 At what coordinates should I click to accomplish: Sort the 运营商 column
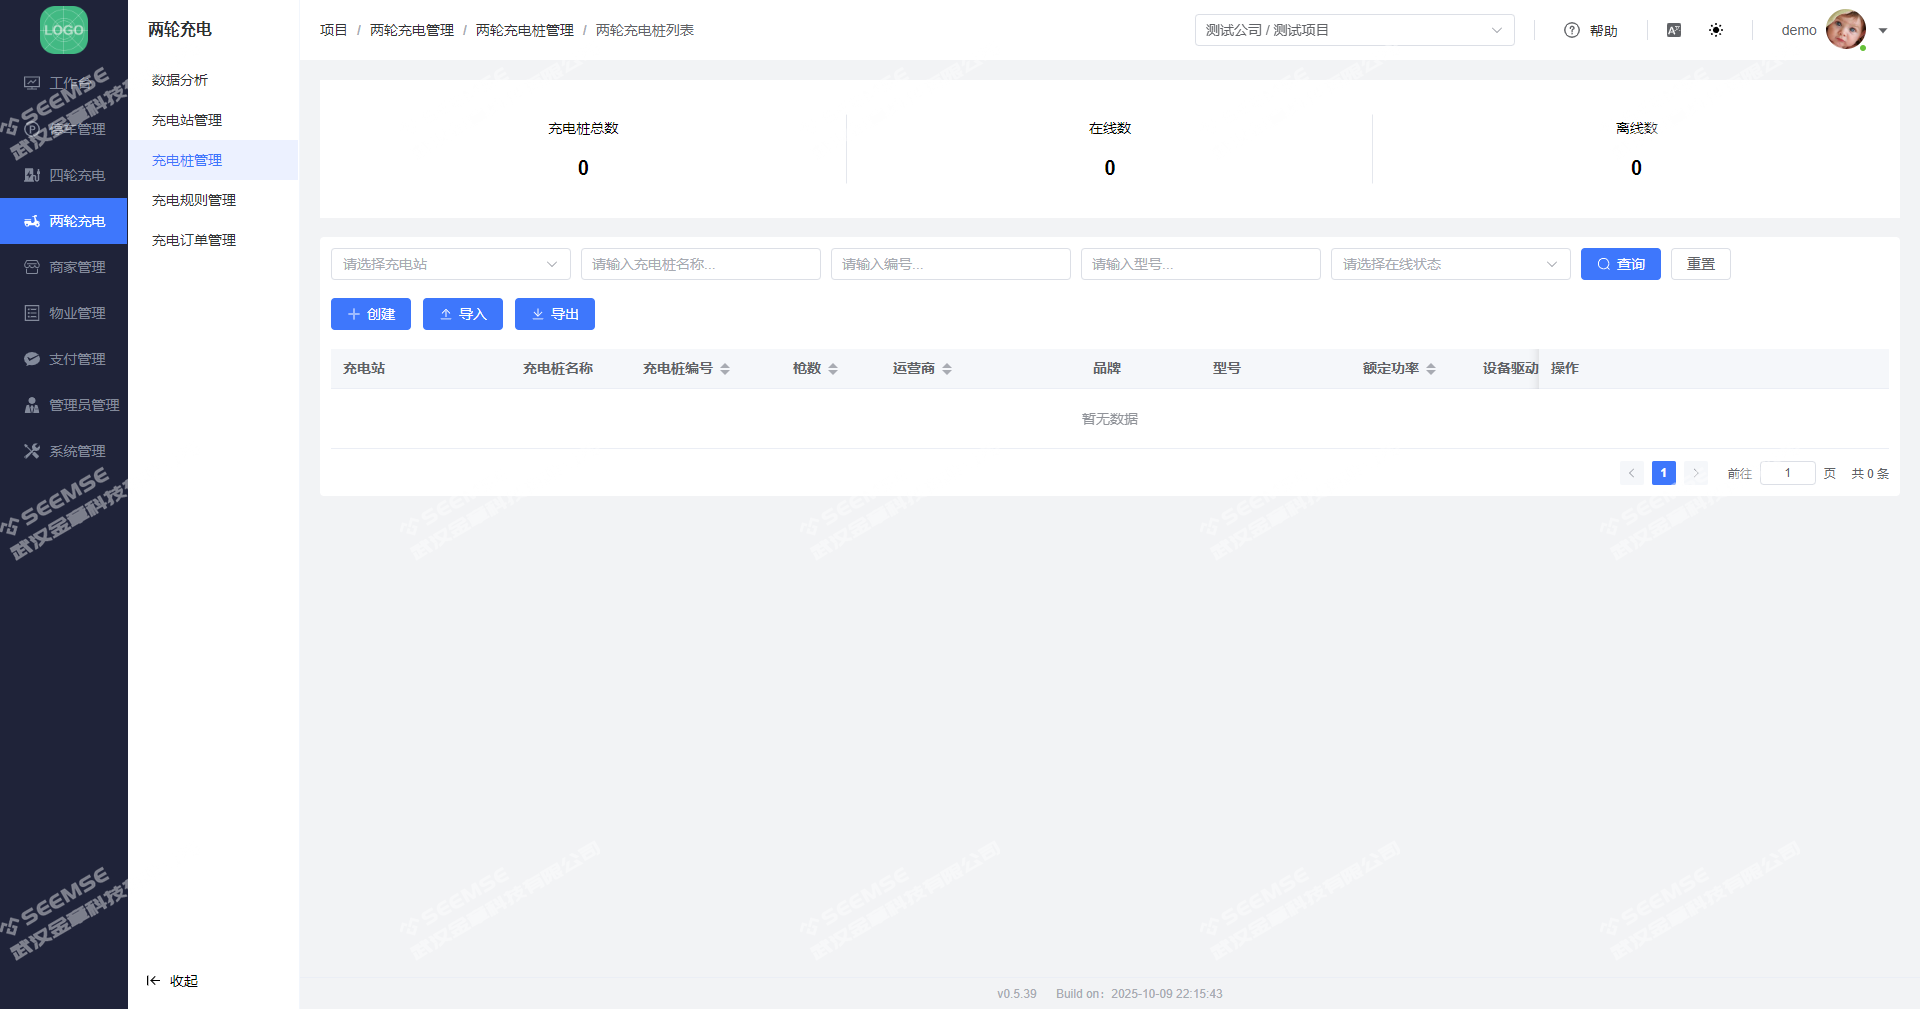click(947, 369)
